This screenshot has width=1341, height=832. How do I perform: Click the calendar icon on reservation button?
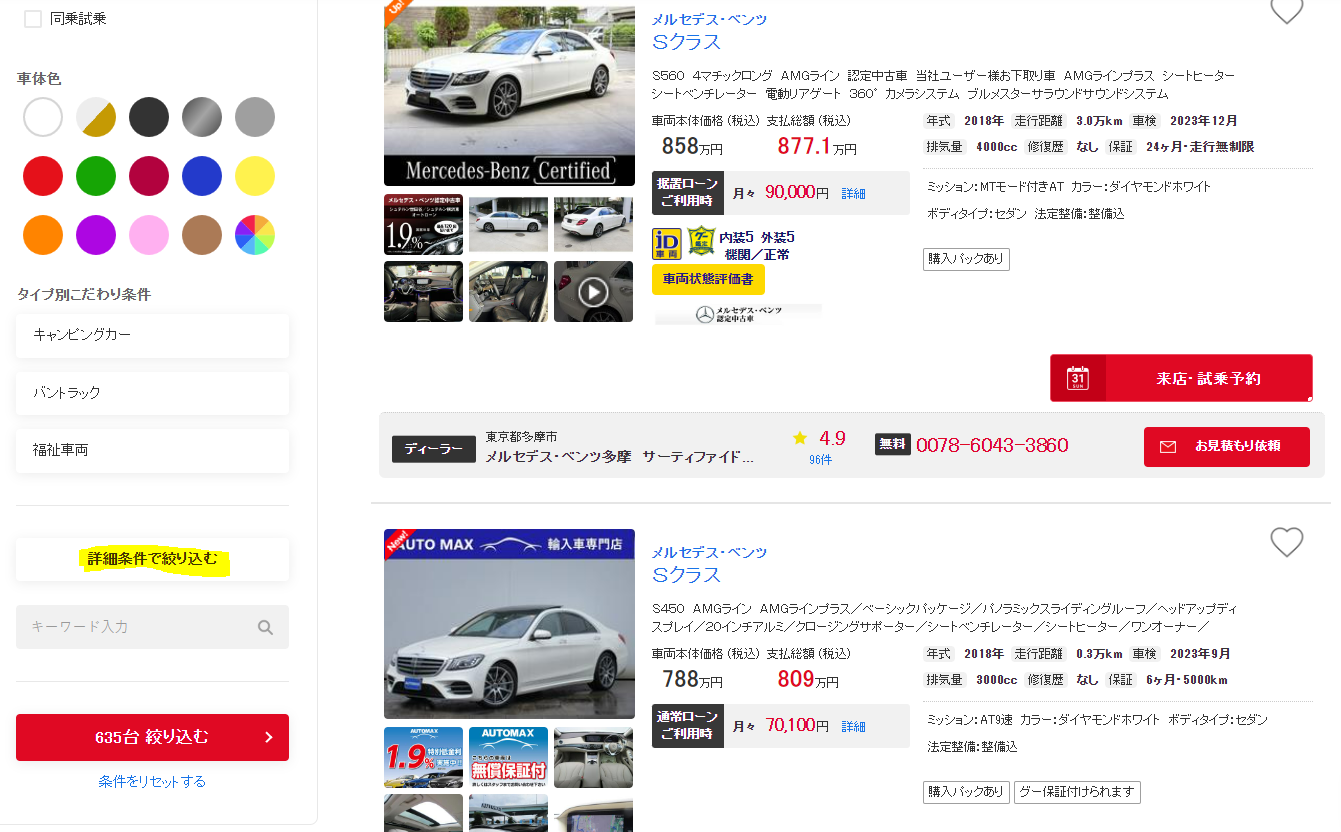(x=1078, y=378)
